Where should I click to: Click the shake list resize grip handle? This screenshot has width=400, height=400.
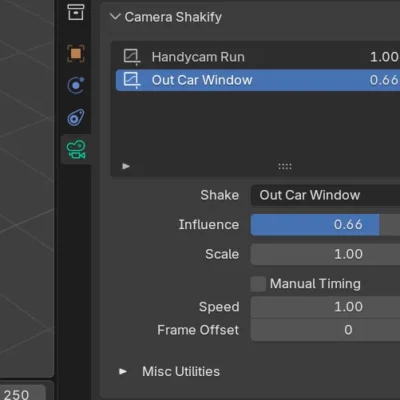pos(285,166)
